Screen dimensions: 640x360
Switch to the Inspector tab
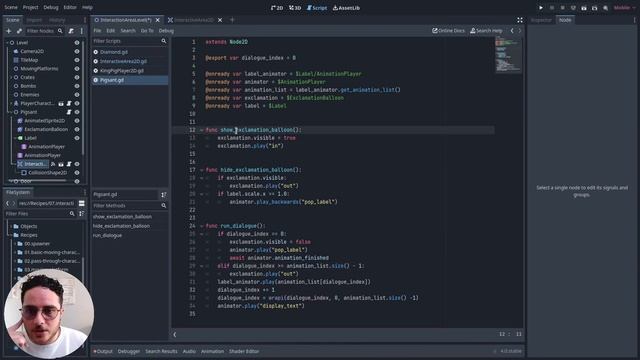click(541, 20)
